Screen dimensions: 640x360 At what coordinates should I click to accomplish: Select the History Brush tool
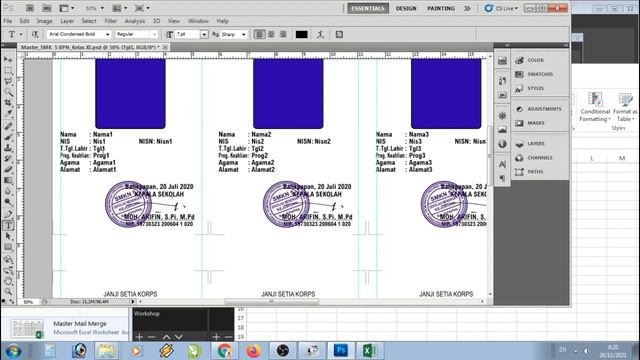[8, 159]
